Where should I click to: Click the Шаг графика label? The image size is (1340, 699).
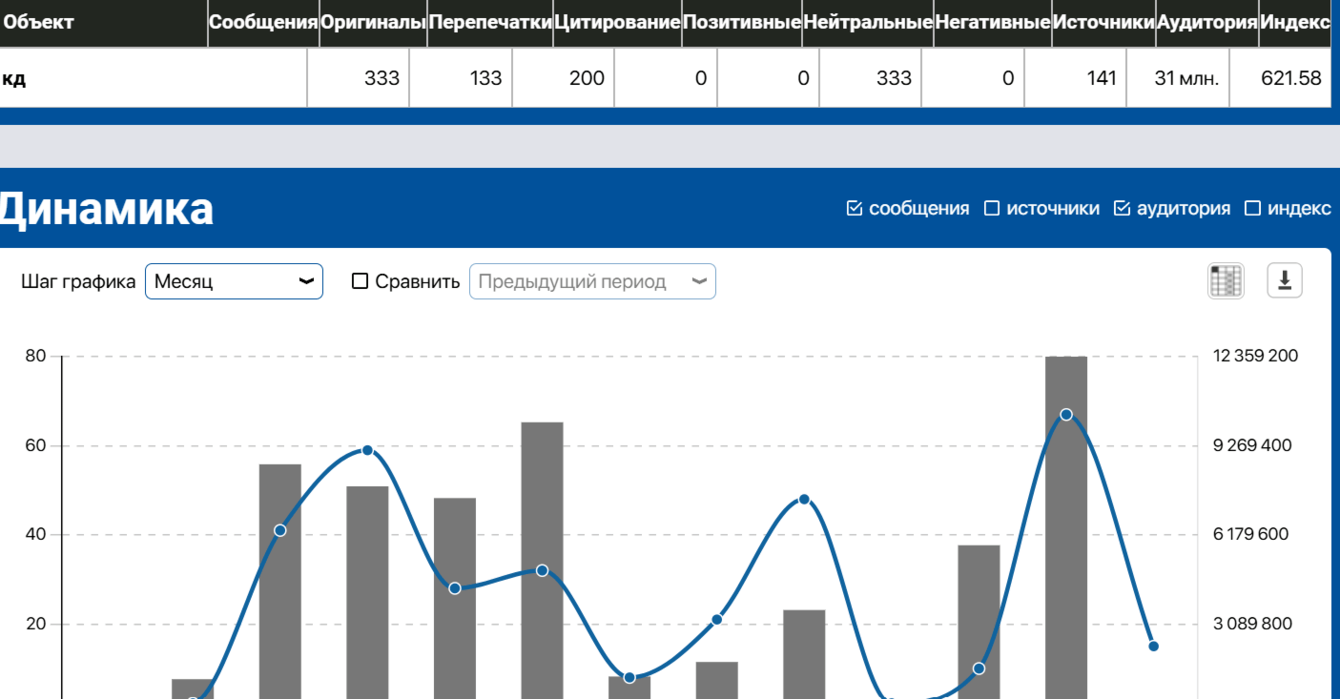click(78, 282)
